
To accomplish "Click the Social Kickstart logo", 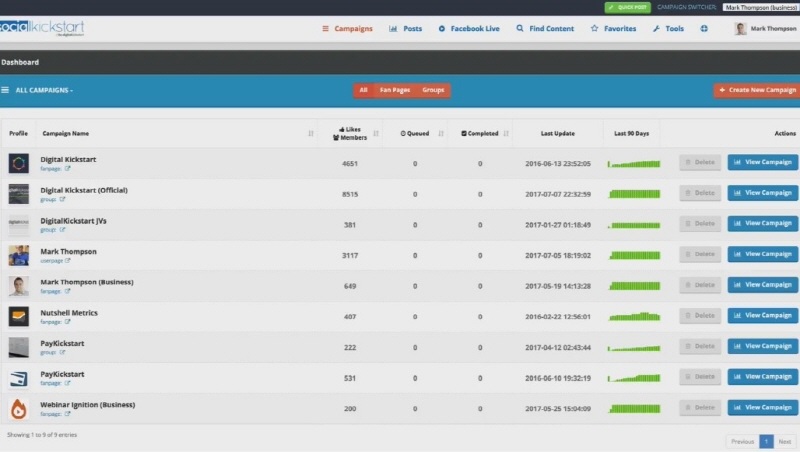I will click(x=42, y=28).
